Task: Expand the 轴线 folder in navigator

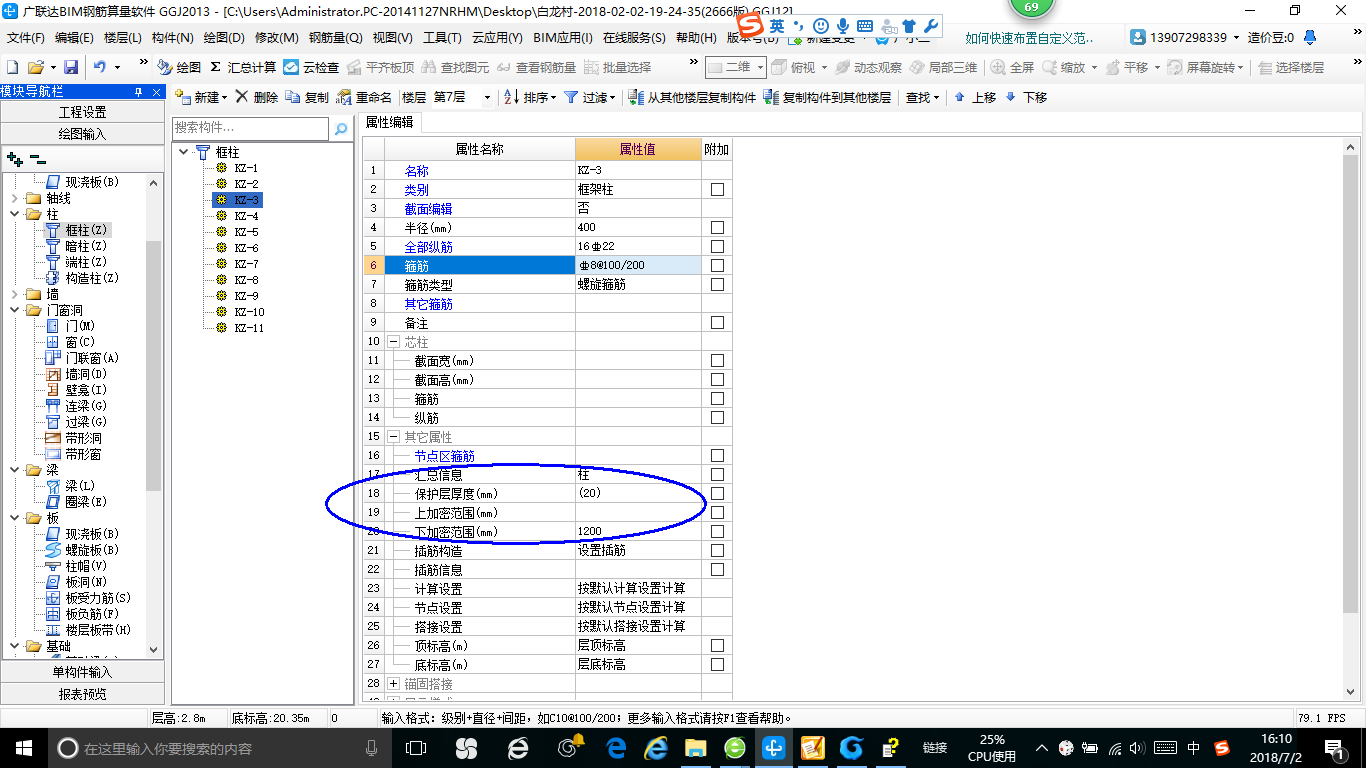Action: click(x=14, y=198)
